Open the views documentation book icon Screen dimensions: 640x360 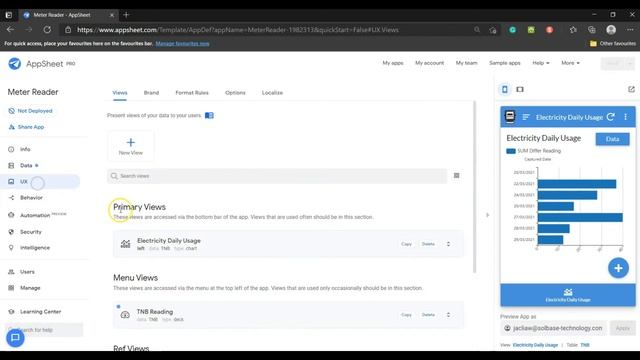(209, 116)
